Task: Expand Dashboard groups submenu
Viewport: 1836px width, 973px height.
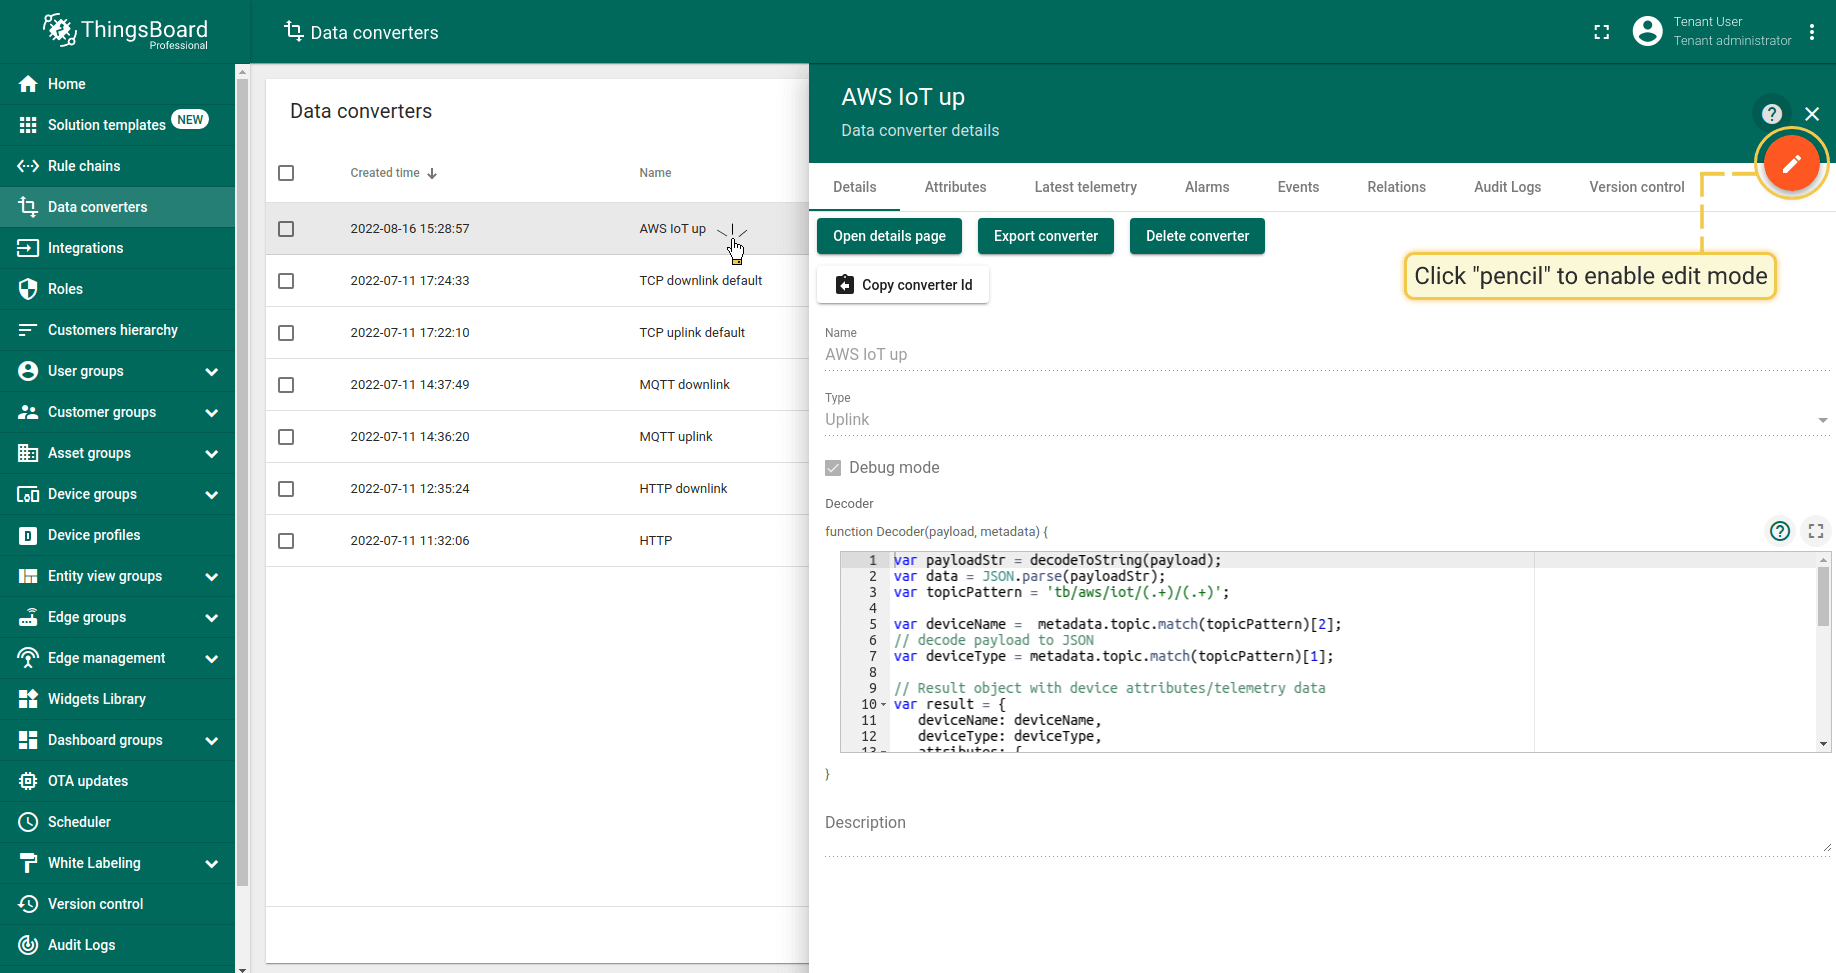Action: click(211, 740)
